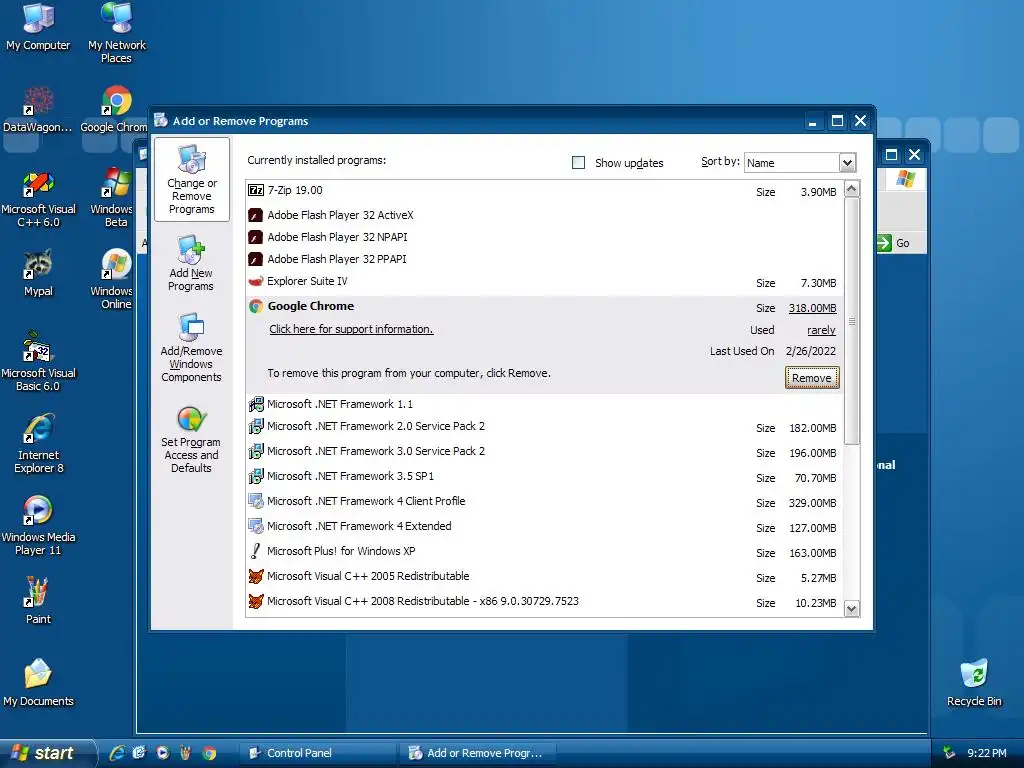This screenshot has width=1024, height=768.
Task: Select Visual C++ 2008 Redistributable icon
Action: 256,601
